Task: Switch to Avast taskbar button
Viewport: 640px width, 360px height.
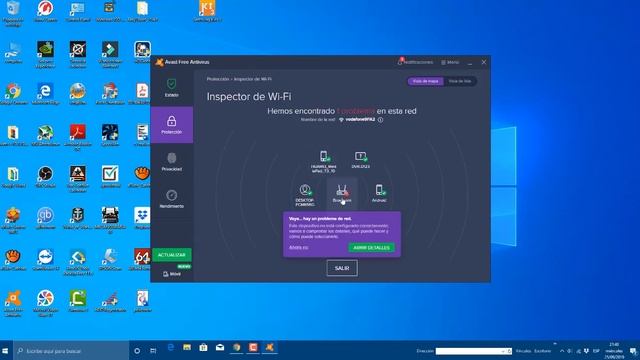Action: pyautogui.click(x=269, y=347)
